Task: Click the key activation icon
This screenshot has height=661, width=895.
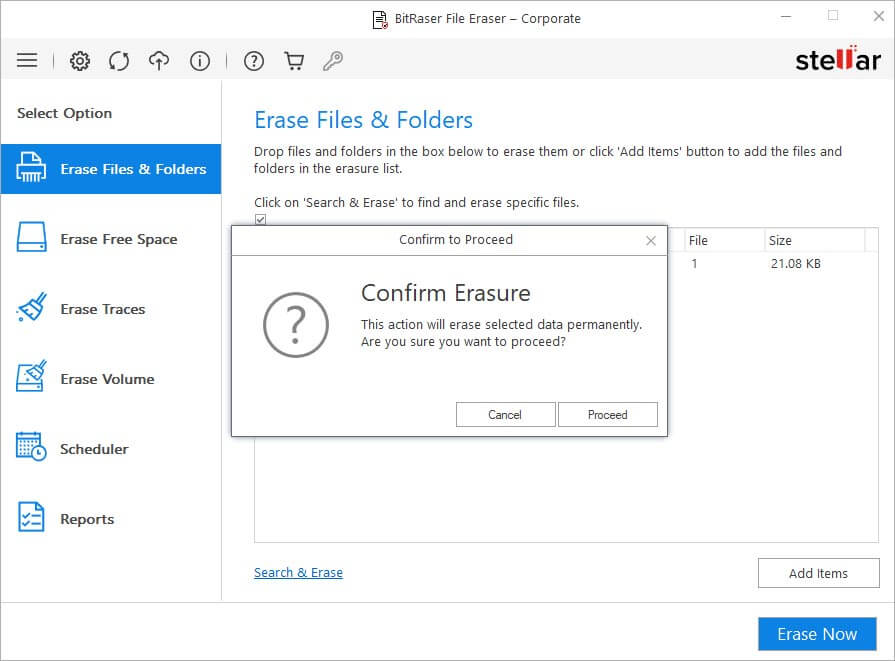Action: point(333,61)
